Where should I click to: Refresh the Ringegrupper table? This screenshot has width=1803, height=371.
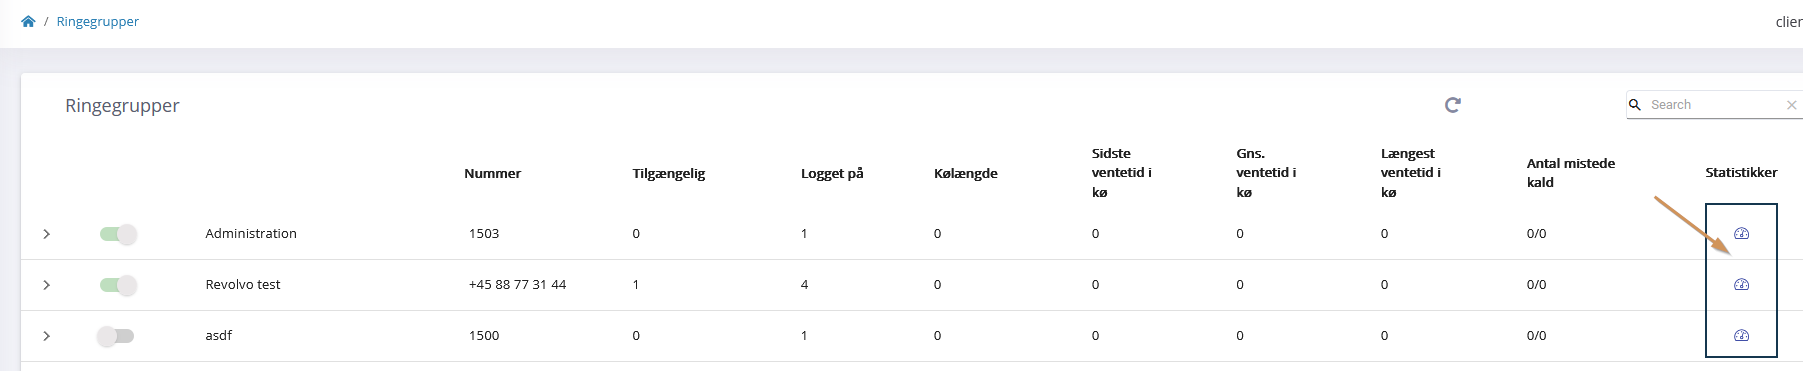point(1453,104)
